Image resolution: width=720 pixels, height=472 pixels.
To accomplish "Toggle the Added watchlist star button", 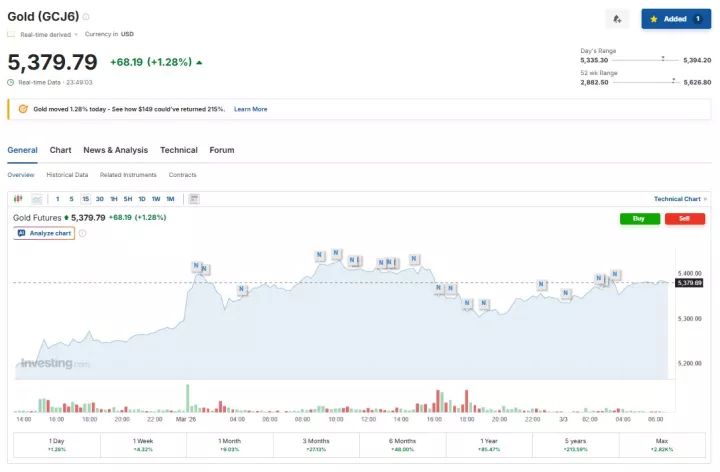I will pyautogui.click(x=676, y=18).
